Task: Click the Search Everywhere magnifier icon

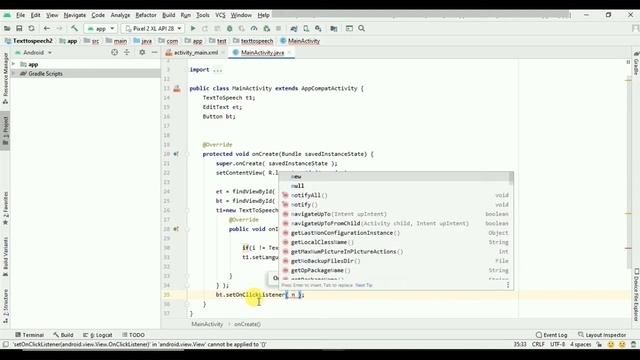Action: point(362,29)
